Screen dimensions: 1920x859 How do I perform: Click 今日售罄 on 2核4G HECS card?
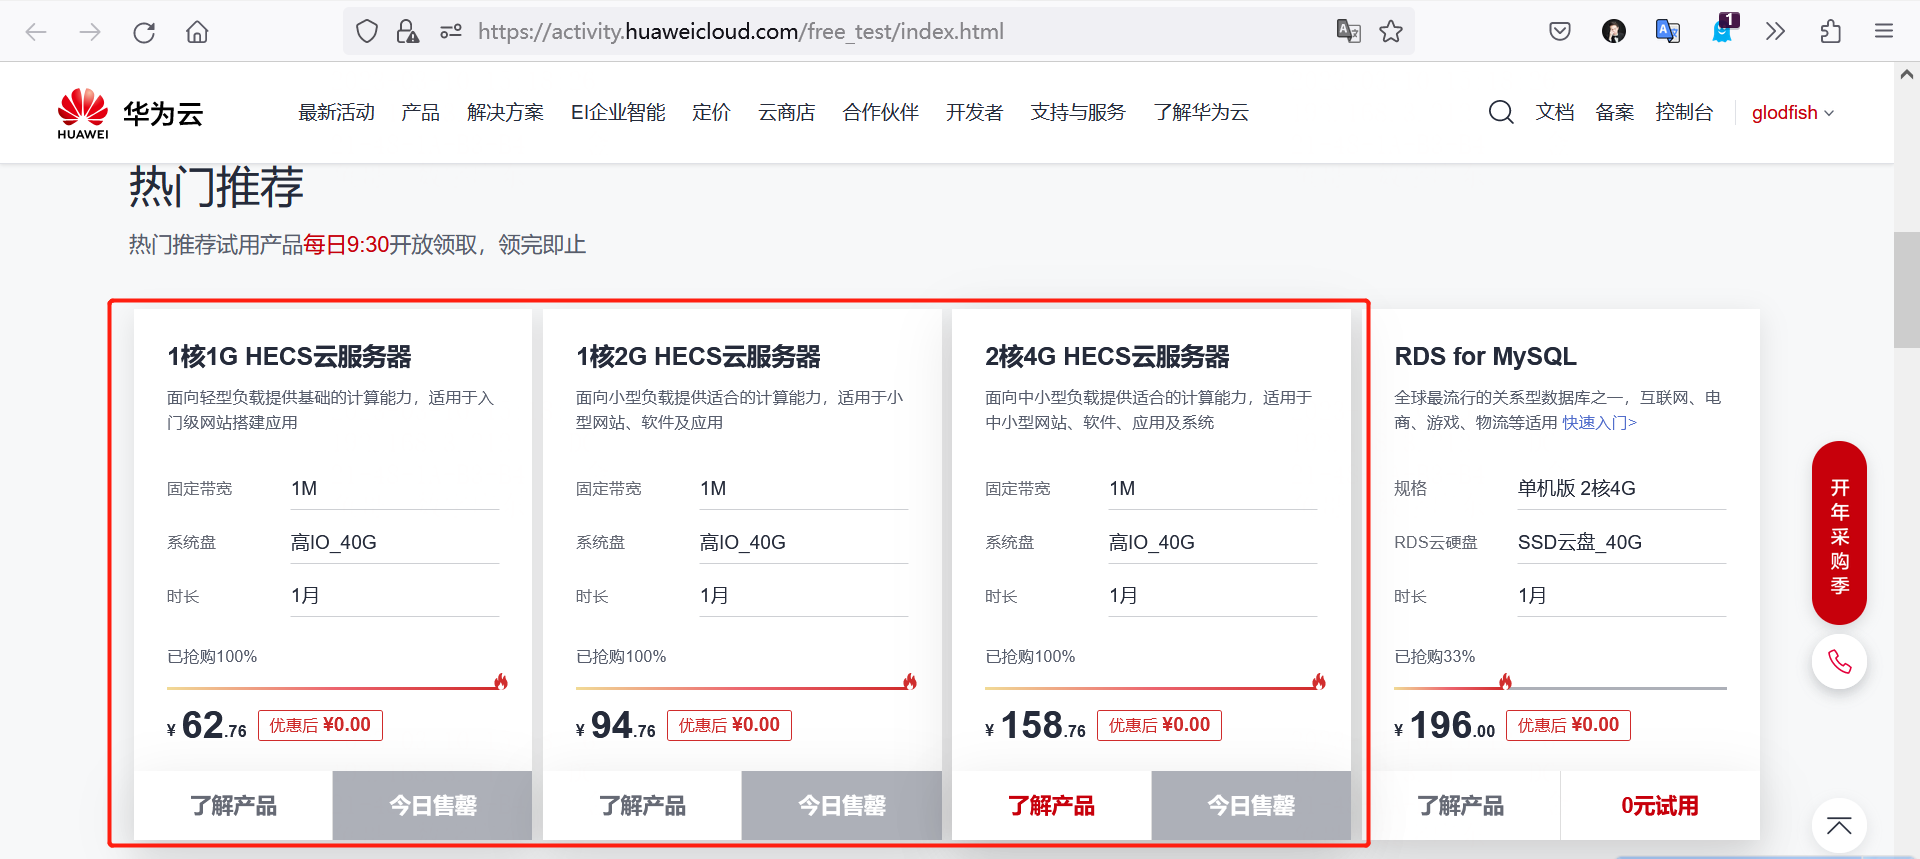click(1251, 805)
